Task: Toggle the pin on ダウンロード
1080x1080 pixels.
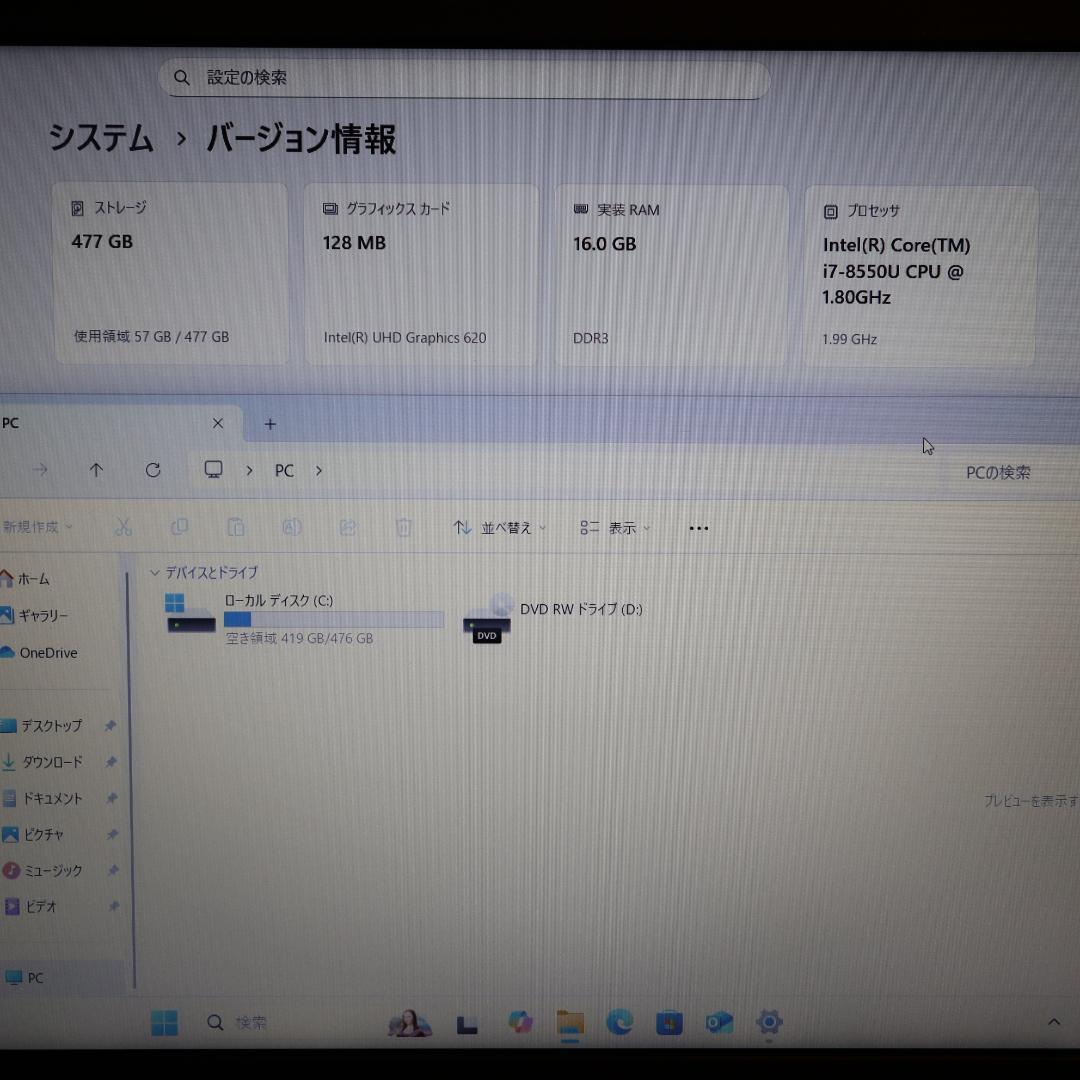Action: pos(111,762)
